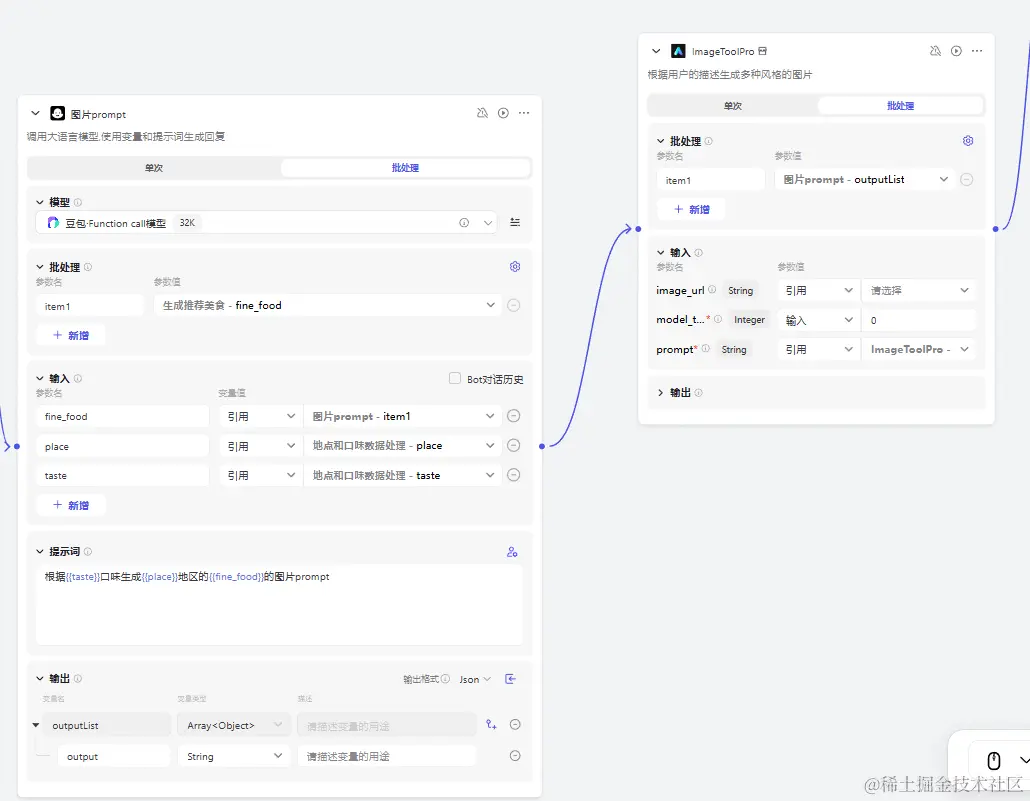Image resolution: width=1030 pixels, height=801 pixels.
Task: Open 地点和口味数据处理 - place dropdown
Action: pos(402,446)
